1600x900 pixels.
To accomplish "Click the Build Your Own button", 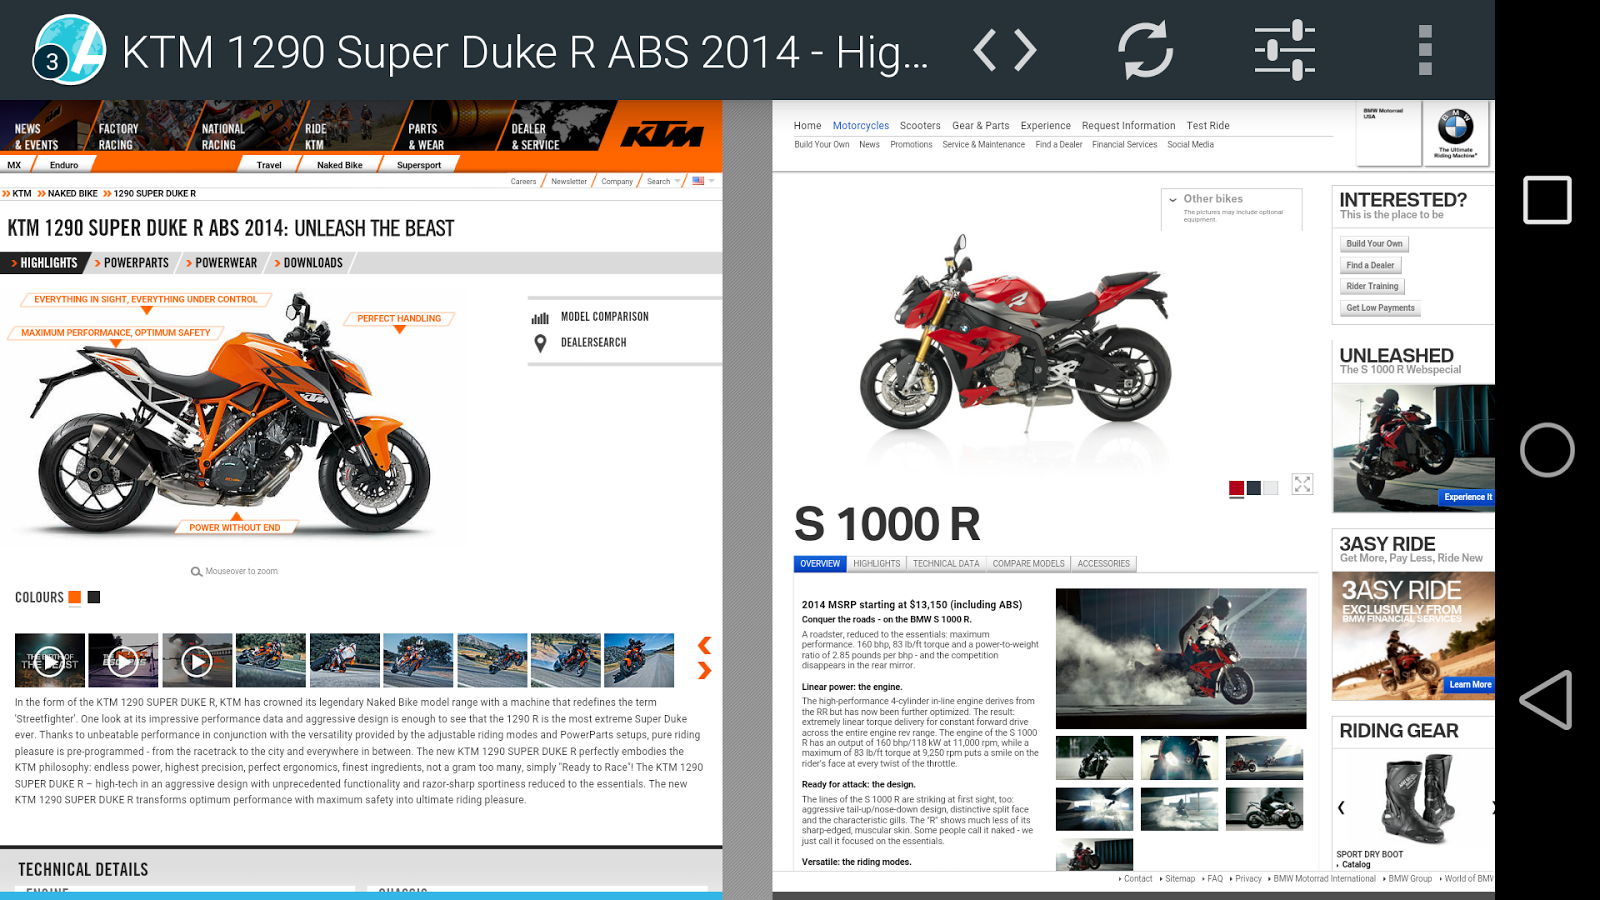I will point(1373,243).
